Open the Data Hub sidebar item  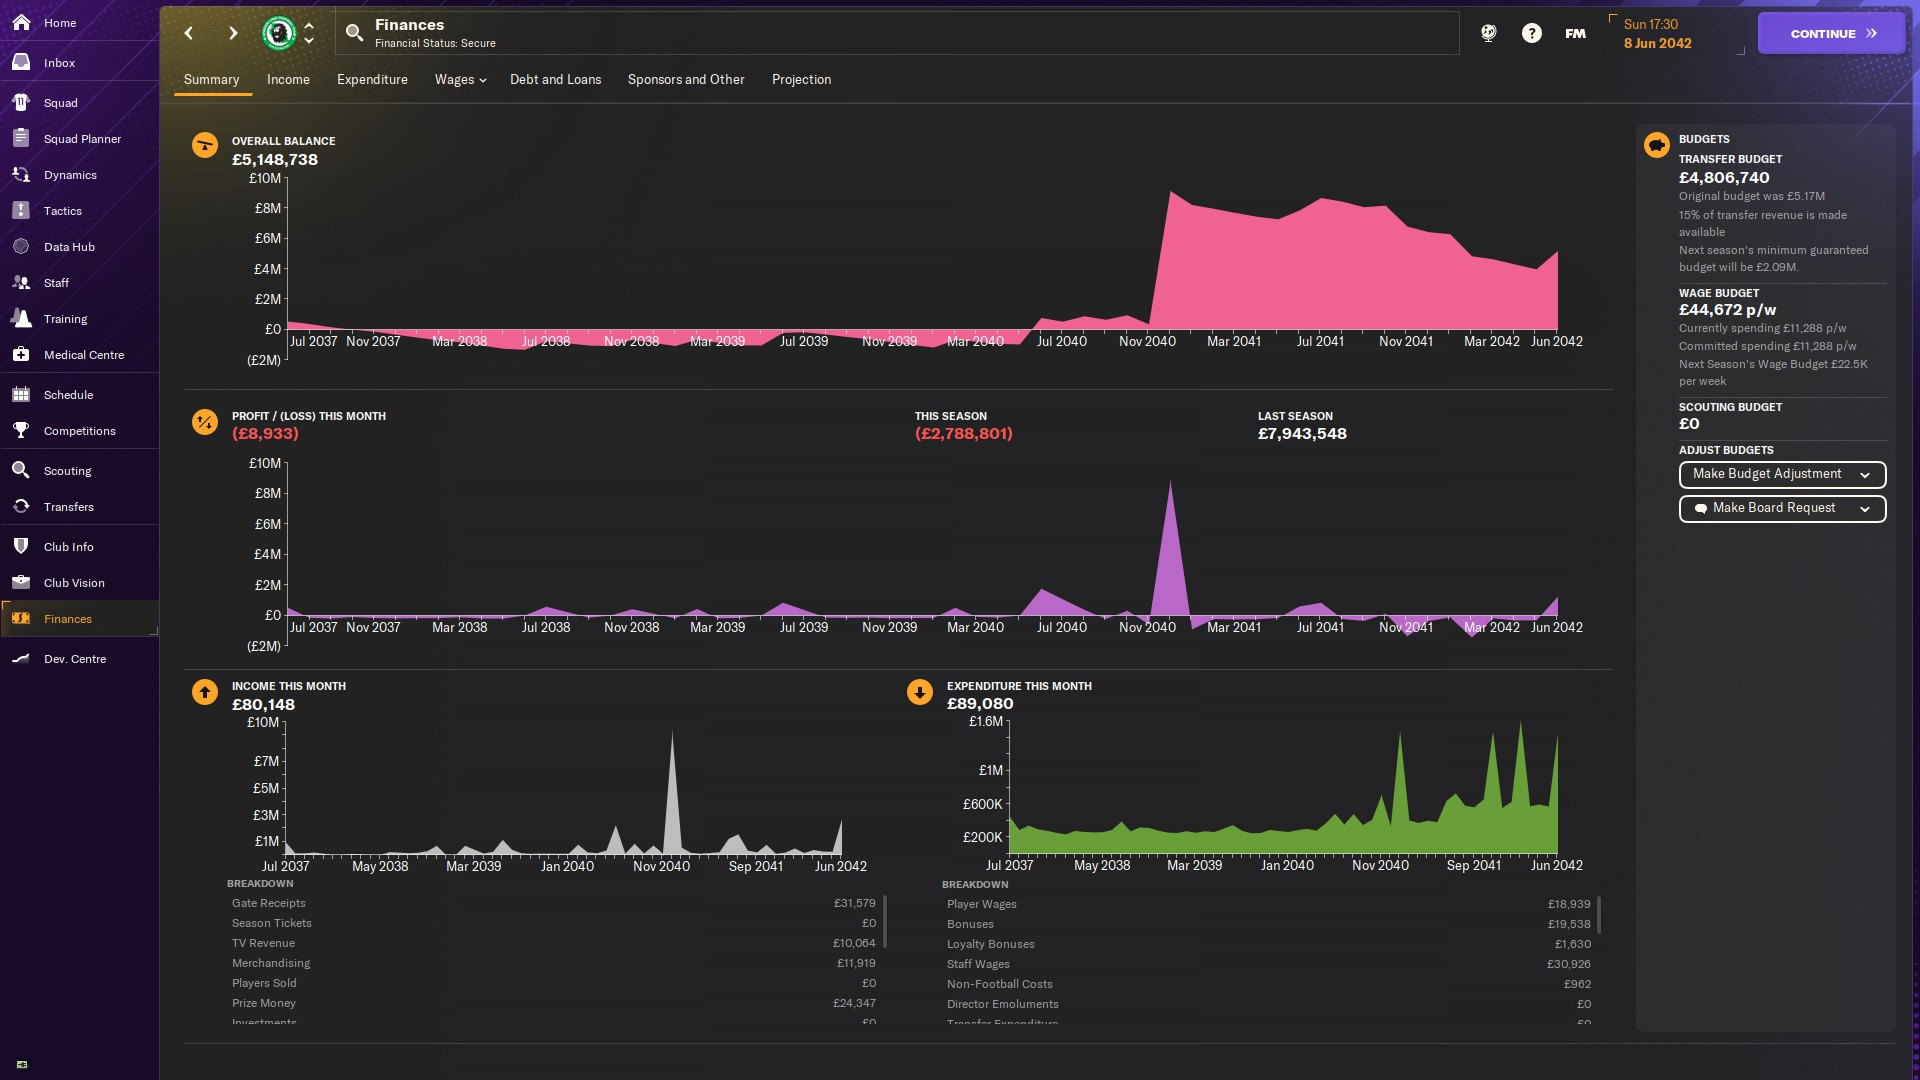(x=69, y=247)
